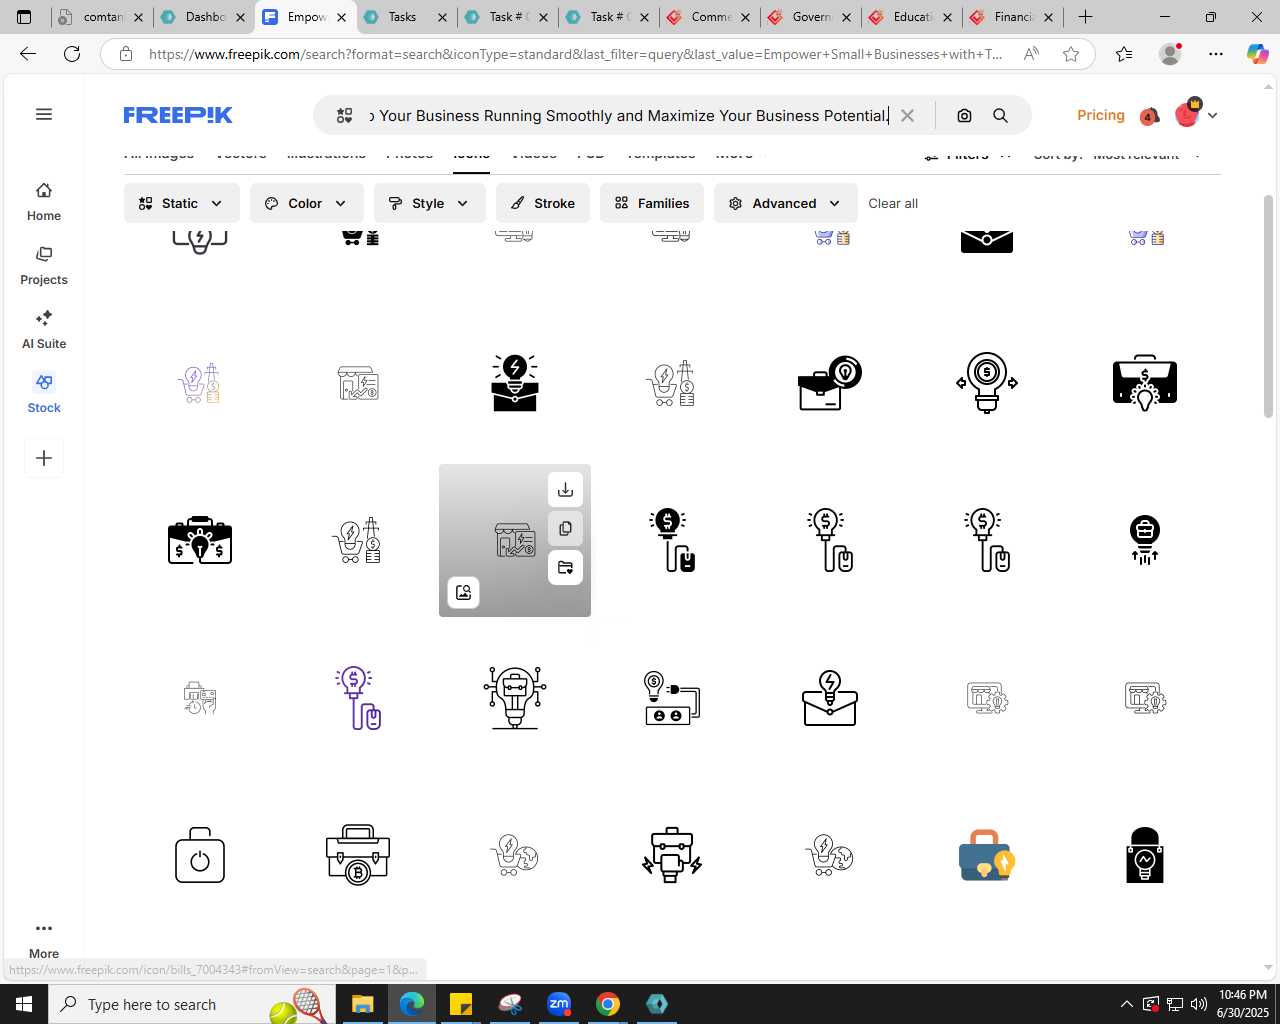Clear the search query with the X icon

907,116
